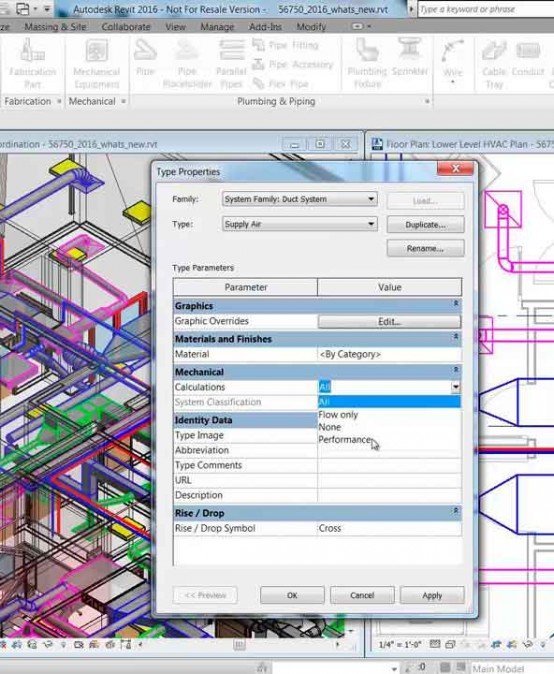Open Customize Quick Access Toolbar dropdown
This screenshot has width=554, height=674.
46,9
